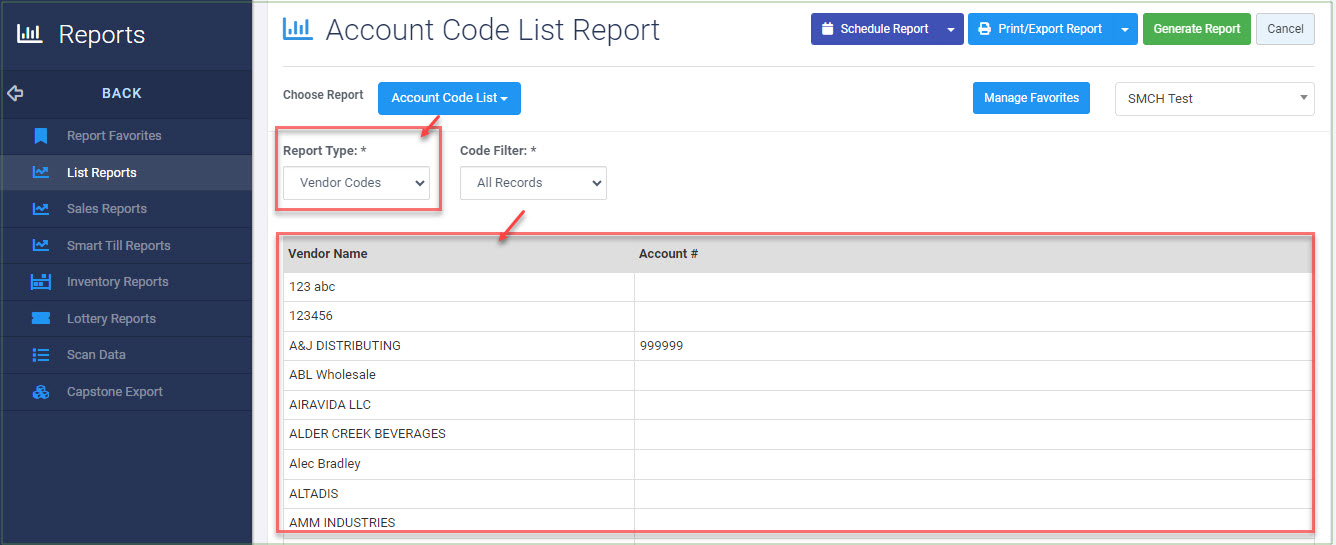Click the Smart Till Reports chart icon
The image size is (1336, 545).
click(x=40, y=245)
